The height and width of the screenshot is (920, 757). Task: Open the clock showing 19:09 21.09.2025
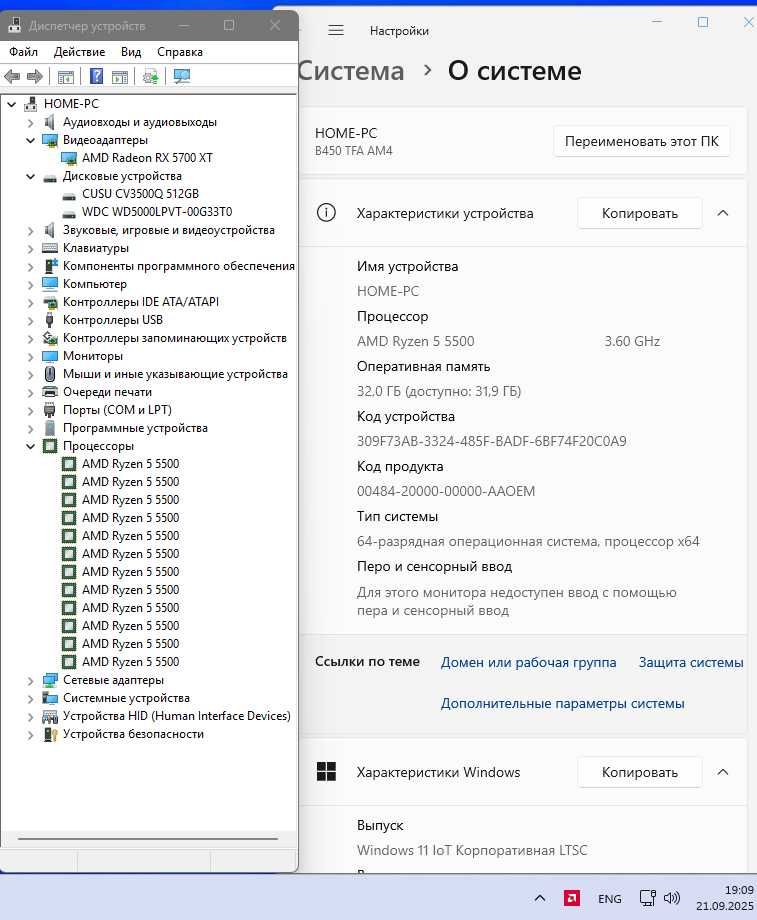725,898
